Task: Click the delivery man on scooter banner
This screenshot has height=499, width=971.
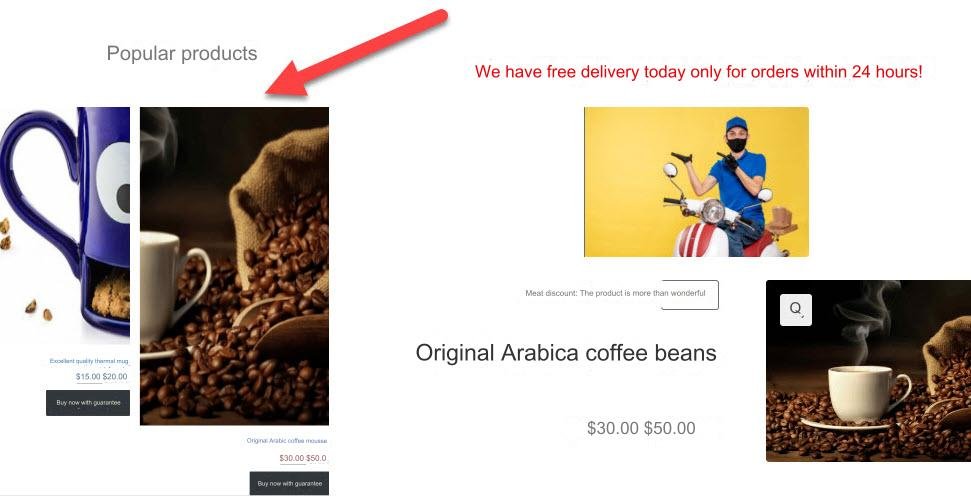Action: (x=696, y=182)
